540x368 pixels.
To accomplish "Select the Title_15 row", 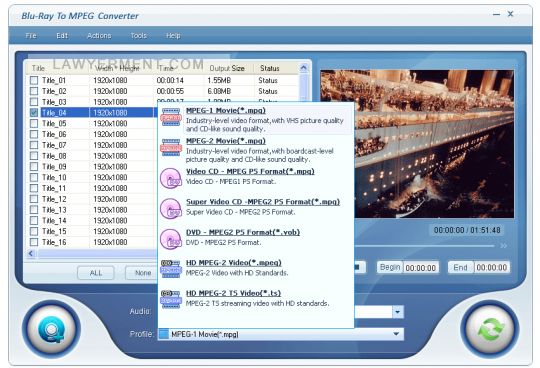I will pos(91,231).
